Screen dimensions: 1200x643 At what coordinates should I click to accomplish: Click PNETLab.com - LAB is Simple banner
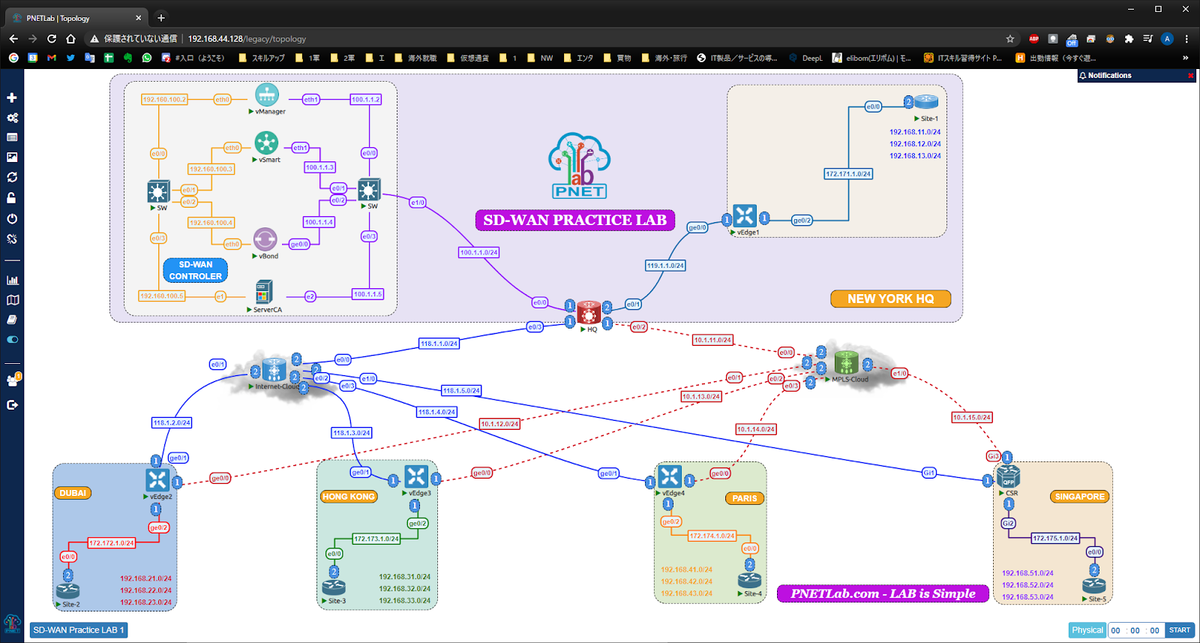[x=882, y=594]
